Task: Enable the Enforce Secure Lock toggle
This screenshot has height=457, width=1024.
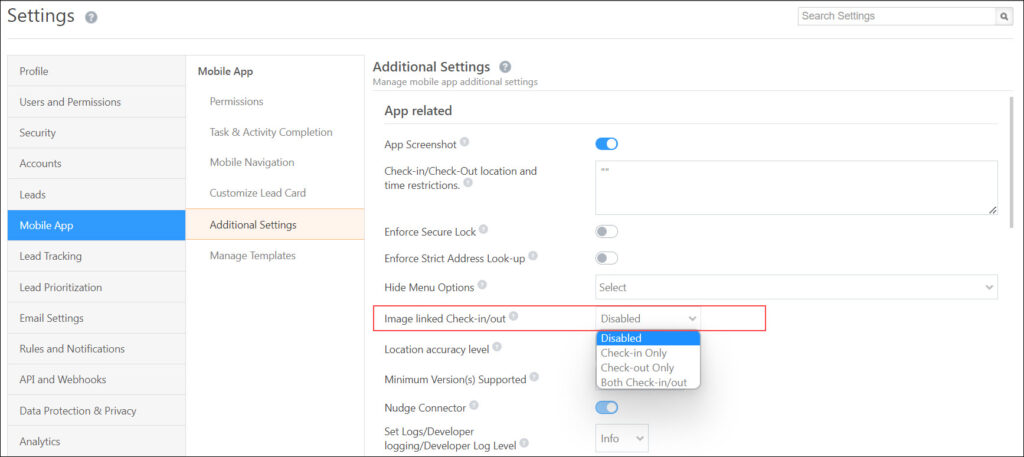Action: click(607, 232)
